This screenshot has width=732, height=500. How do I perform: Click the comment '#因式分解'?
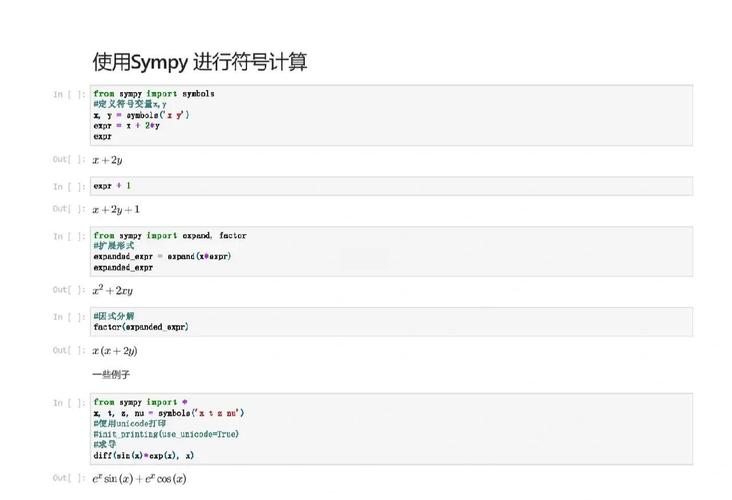tap(113, 316)
